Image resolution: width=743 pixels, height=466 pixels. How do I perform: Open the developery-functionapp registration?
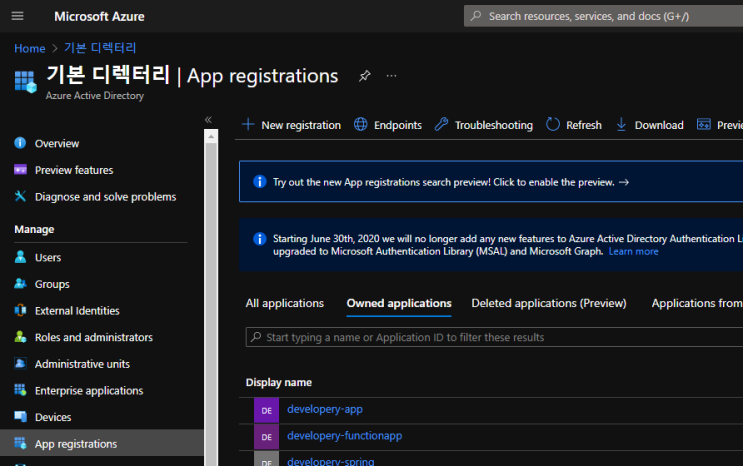(344, 436)
